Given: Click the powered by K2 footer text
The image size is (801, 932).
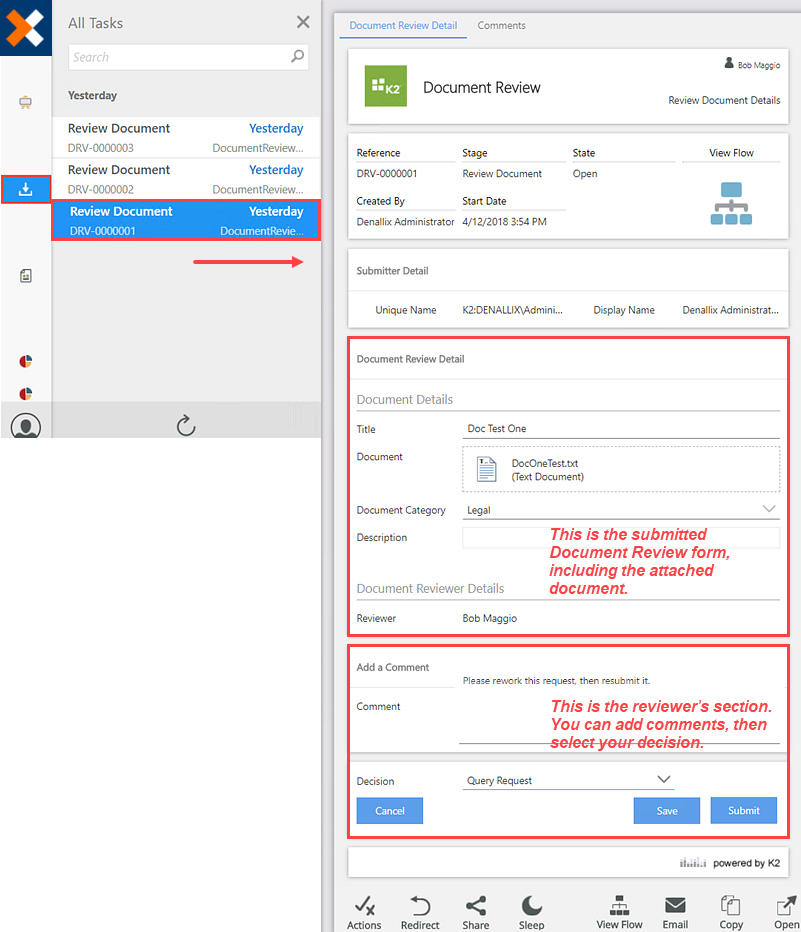Looking at the screenshot, I should (x=746, y=862).
